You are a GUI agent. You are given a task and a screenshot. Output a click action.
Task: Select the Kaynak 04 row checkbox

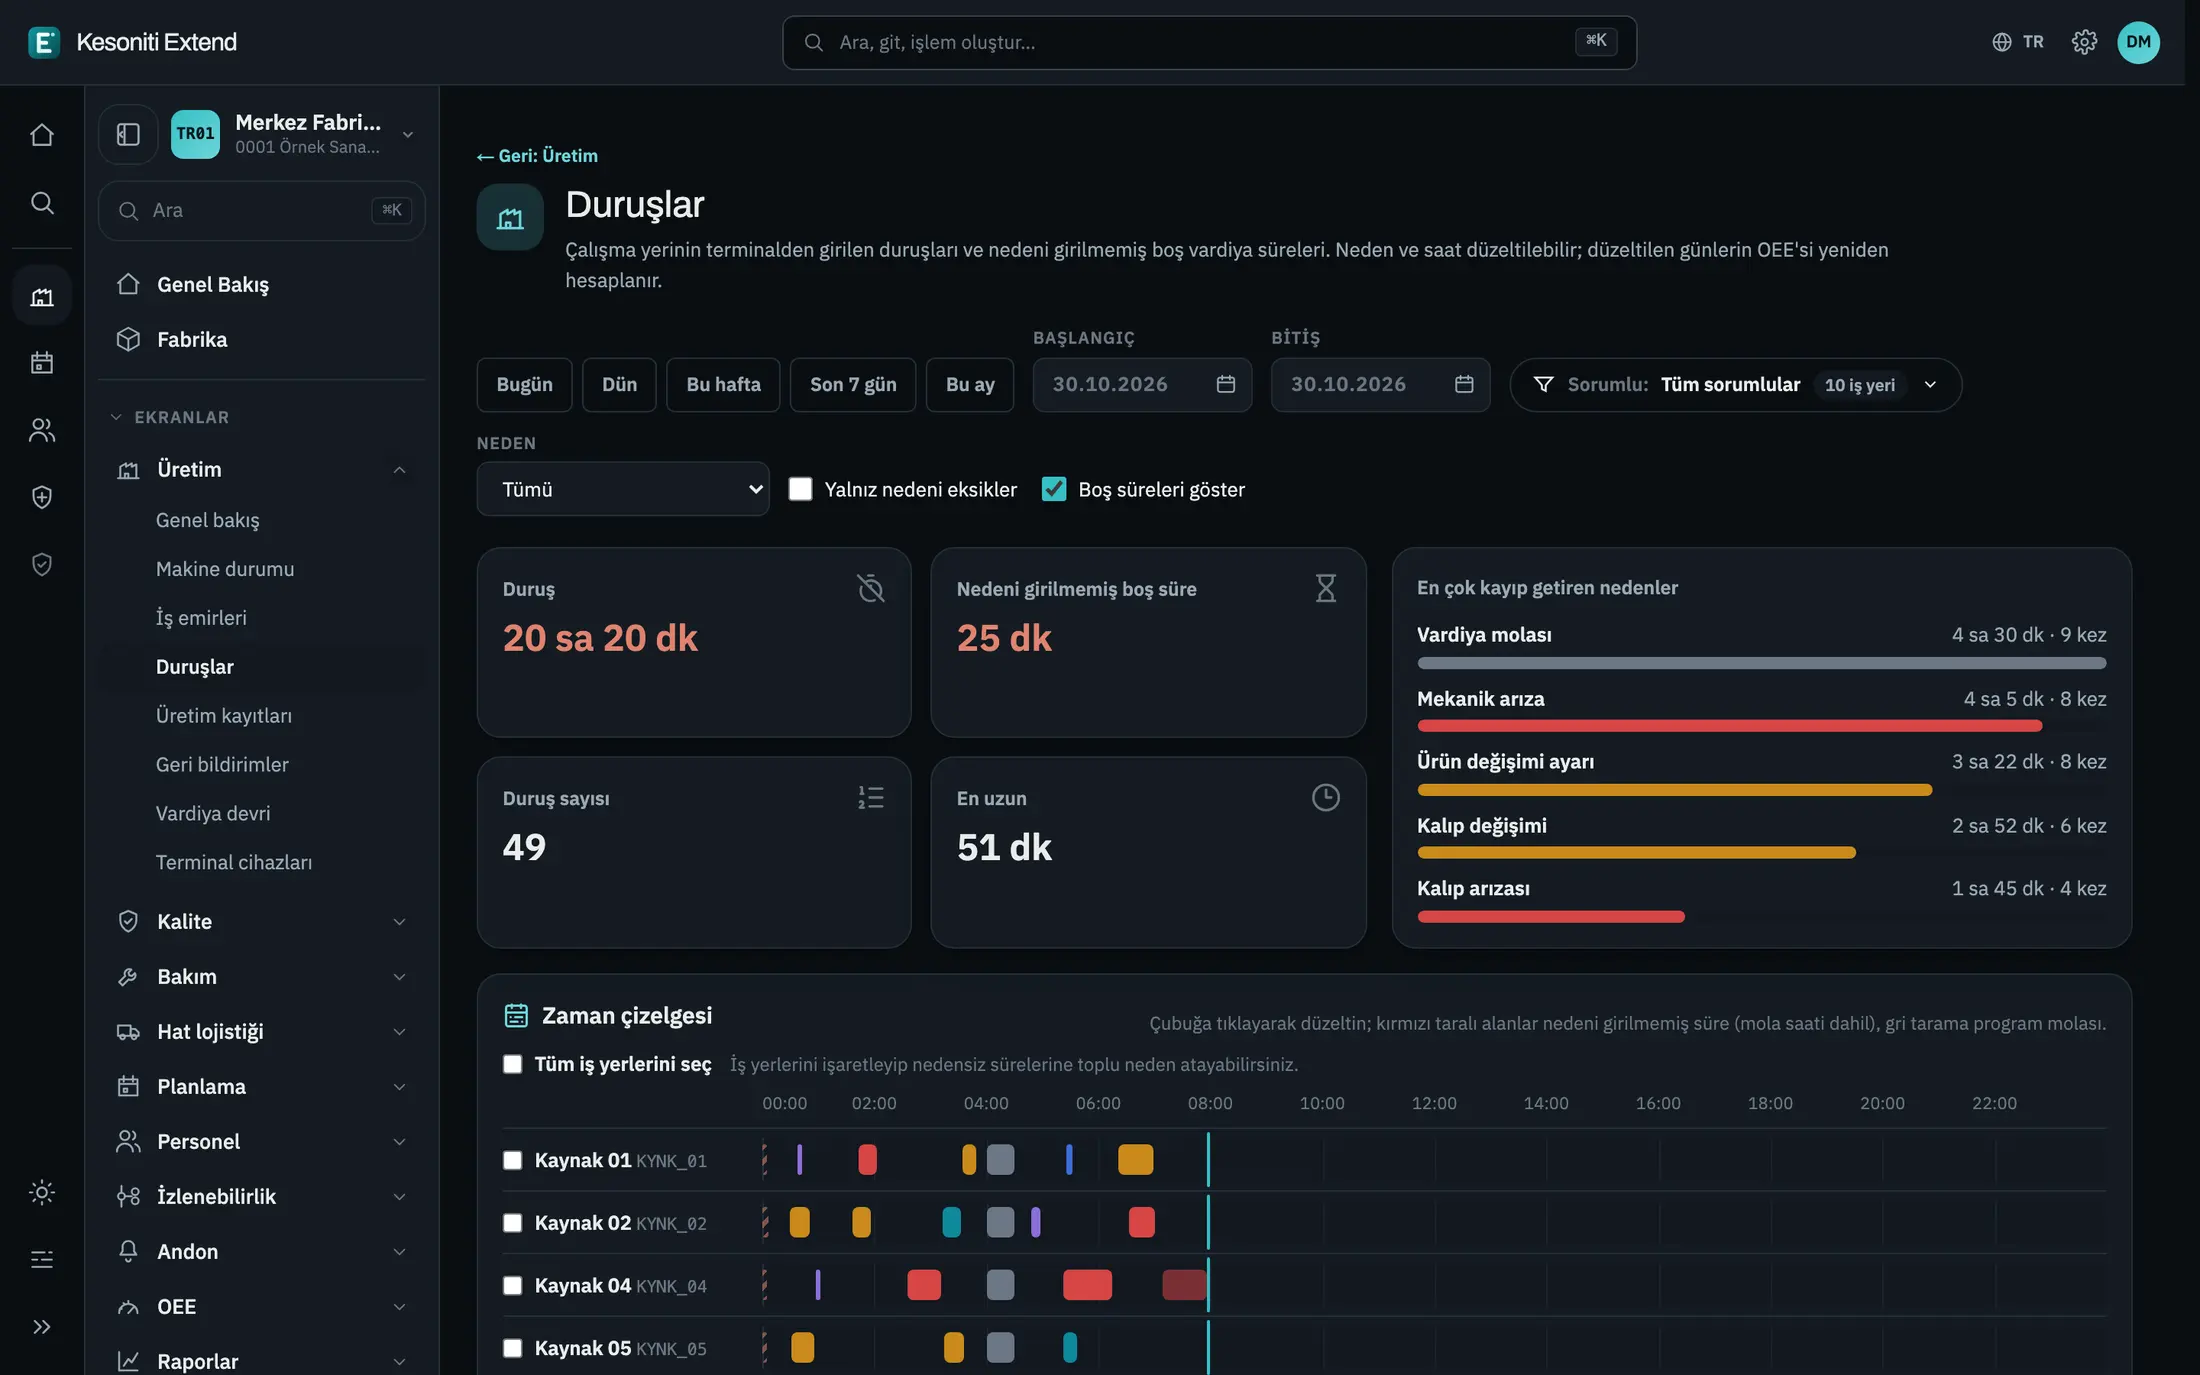point(512,1285)
